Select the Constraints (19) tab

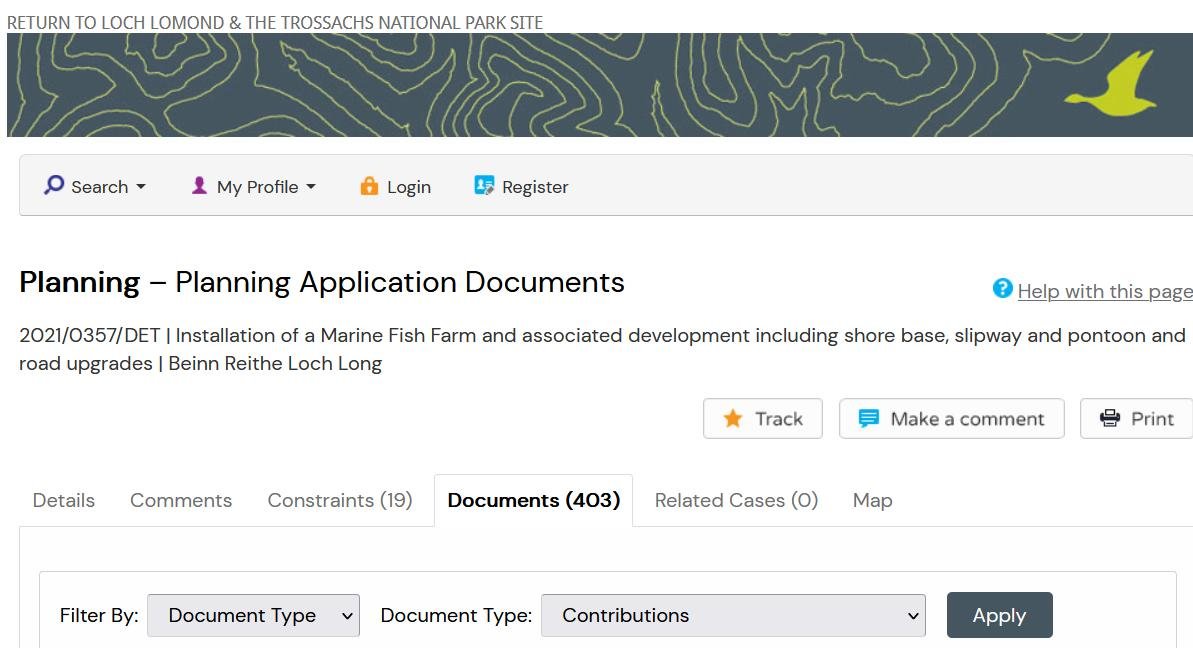click(340, 501)
